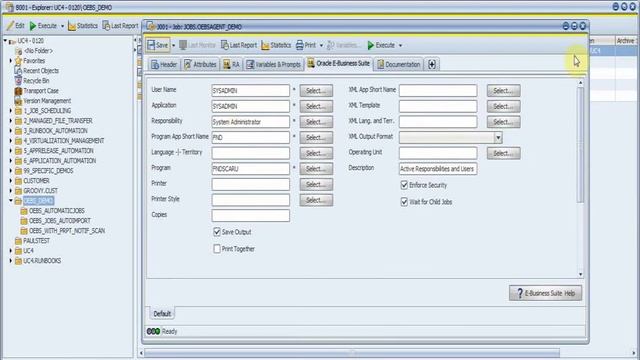Toggle Wait for Child Jobs checkbox

404,202
